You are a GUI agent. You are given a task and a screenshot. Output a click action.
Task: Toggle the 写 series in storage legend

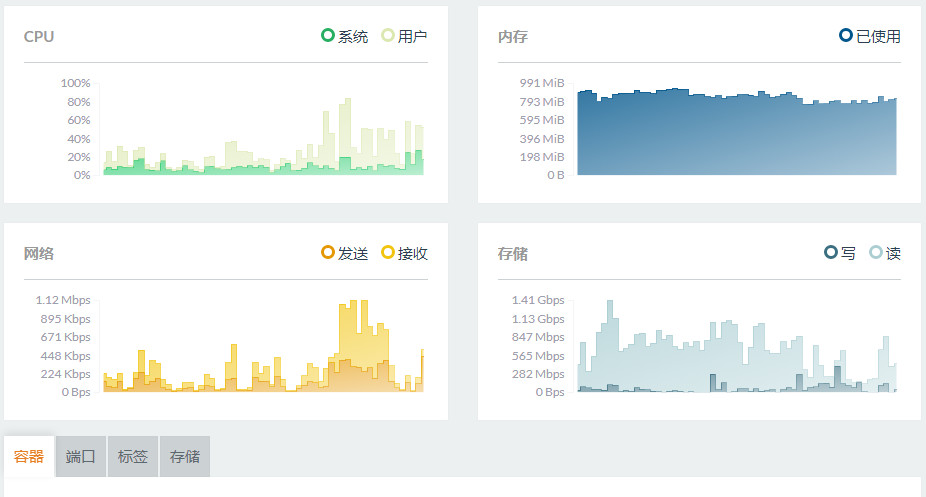point(840,253)
